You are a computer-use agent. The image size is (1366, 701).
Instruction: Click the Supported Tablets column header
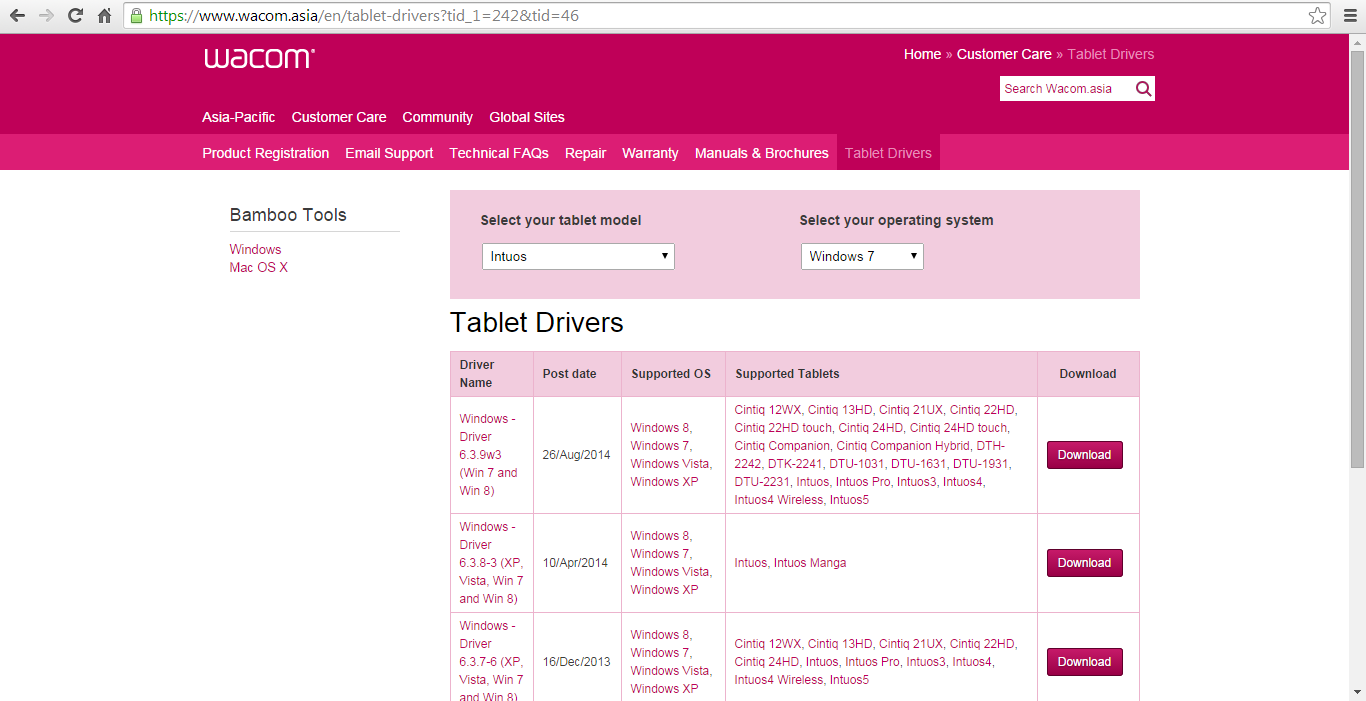(787, 374)
